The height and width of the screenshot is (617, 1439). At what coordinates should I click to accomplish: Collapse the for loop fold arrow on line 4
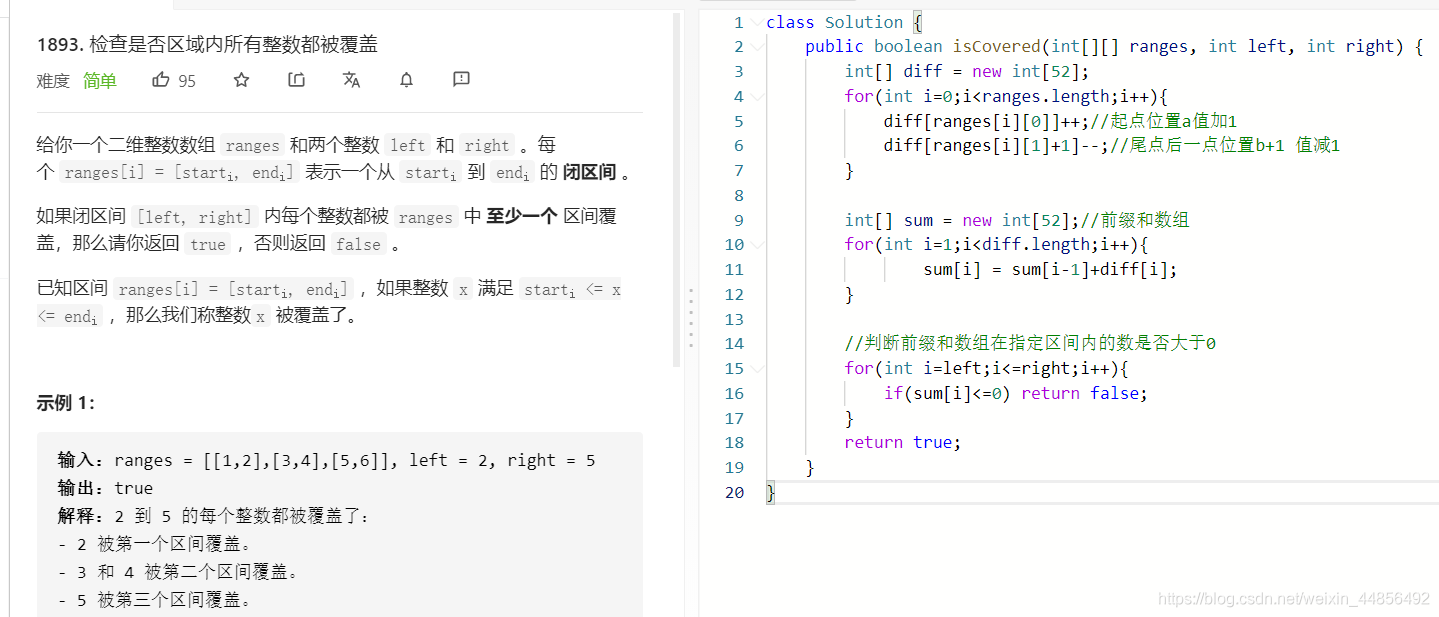click(x=757, y=97)
